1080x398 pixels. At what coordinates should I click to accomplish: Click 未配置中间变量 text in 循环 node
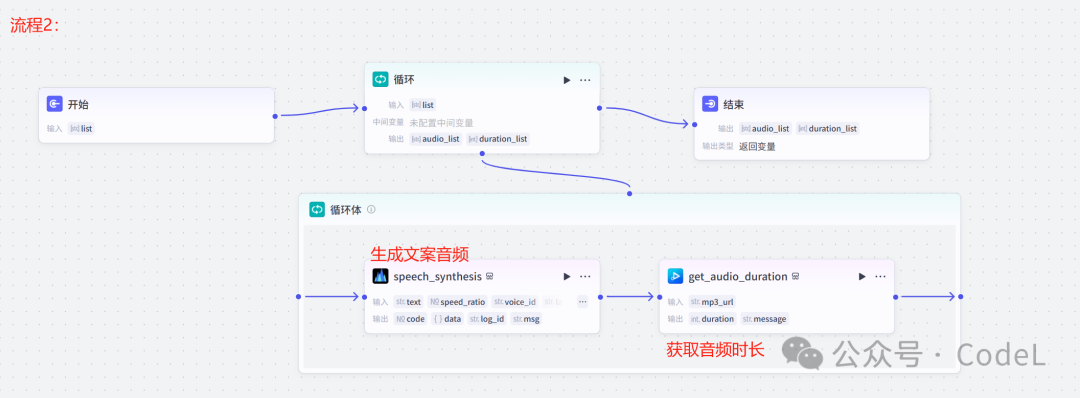(442, 123)
